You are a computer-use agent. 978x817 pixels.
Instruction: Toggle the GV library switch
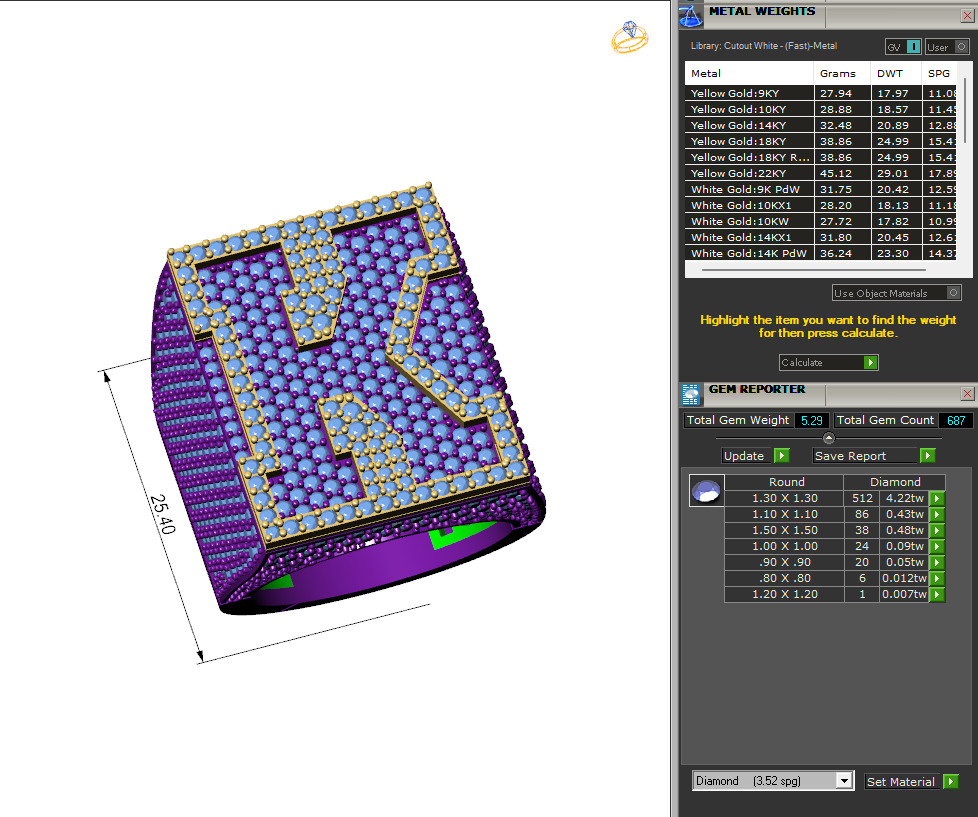[903, 47]
